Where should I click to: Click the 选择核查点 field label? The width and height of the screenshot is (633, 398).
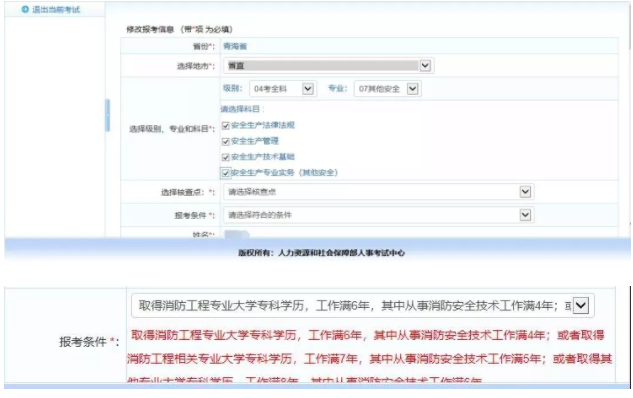188,192
